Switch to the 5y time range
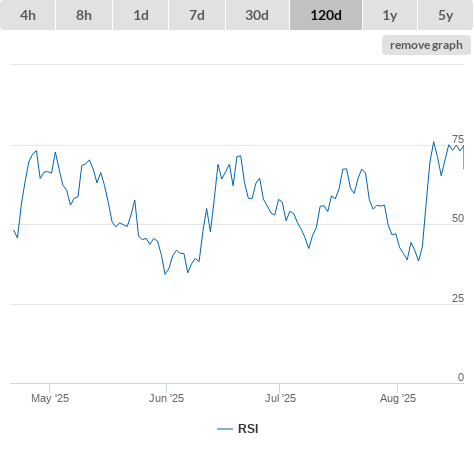The width and height of the screenshot is (474, 455). pos(446,15)
